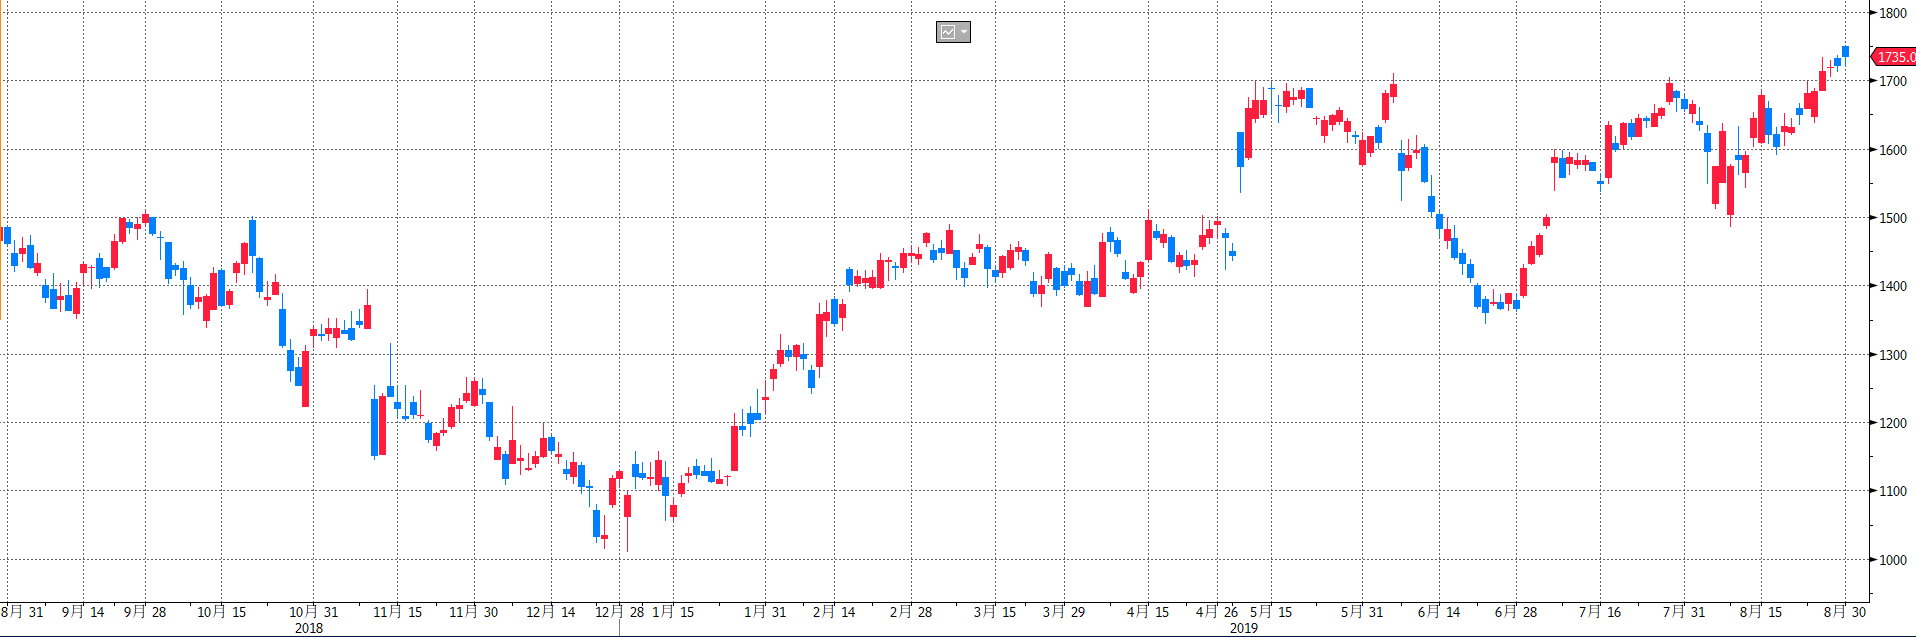Click the 10月 31 date on time axis

pos(313,612)
